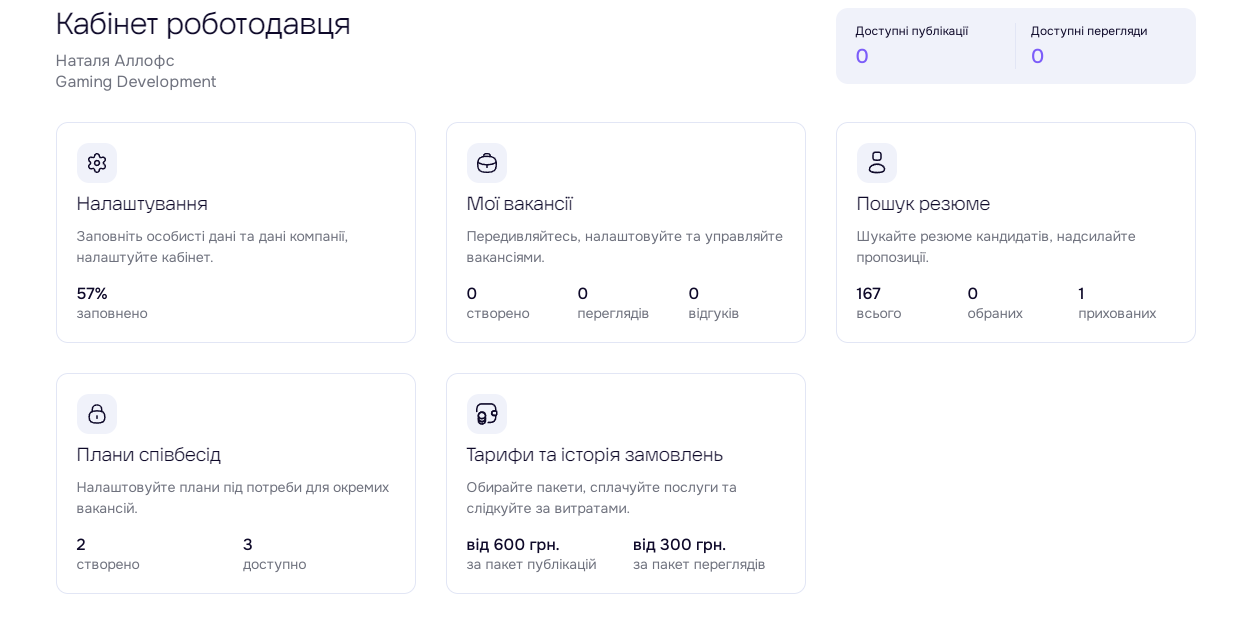Open Пошук резюме section
This screenshot has height=617, width=1242.
[923, 204]
